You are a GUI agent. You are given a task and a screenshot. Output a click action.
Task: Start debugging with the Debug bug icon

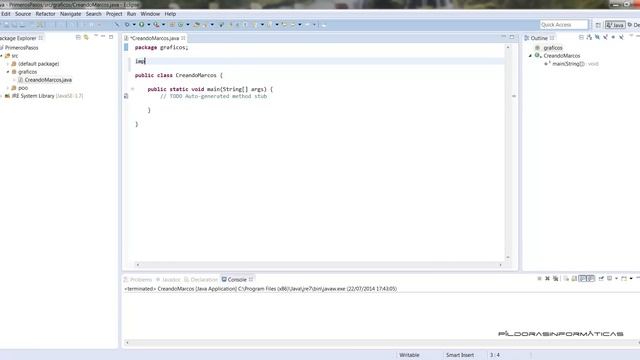127,24
